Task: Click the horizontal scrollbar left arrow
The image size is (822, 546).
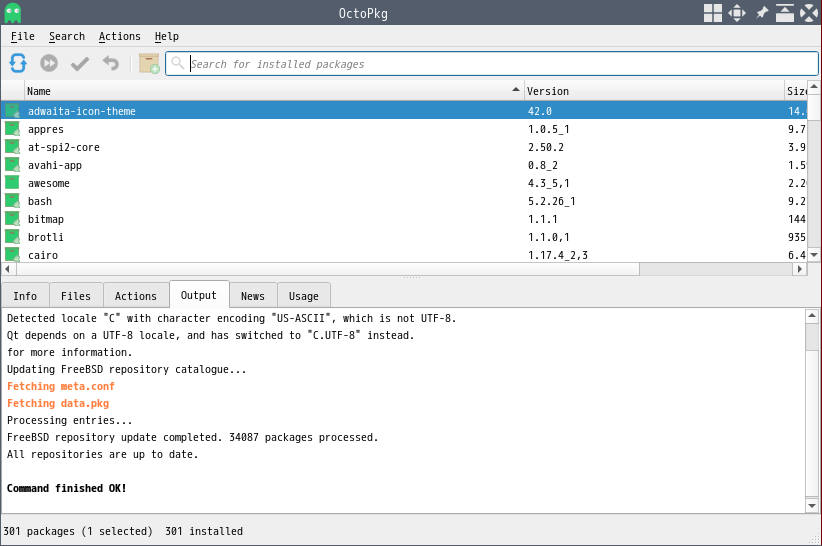Action: [x=7, y=269]
